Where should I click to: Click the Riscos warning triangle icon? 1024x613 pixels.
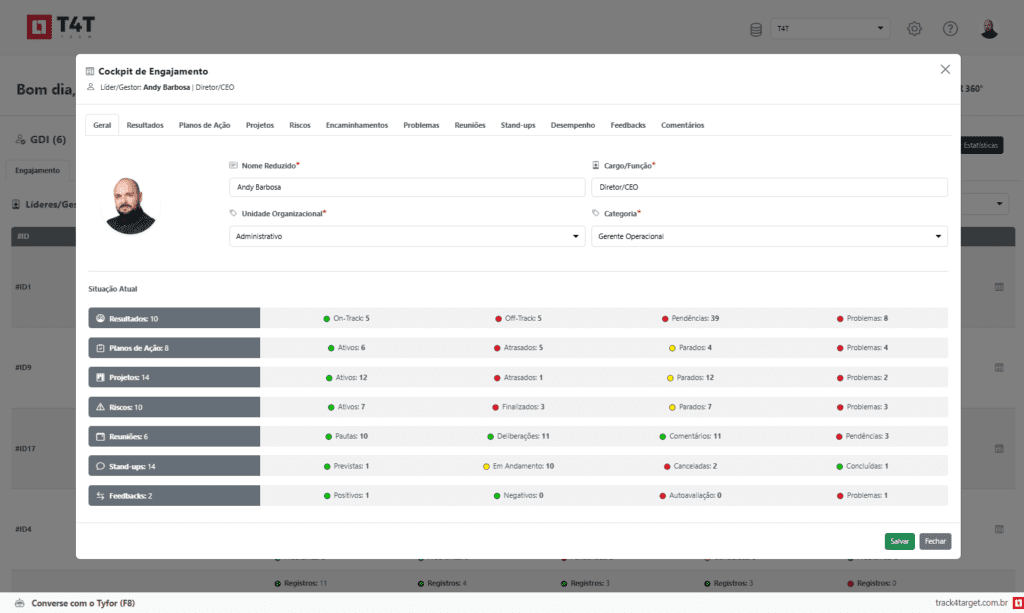pos(100,407)
